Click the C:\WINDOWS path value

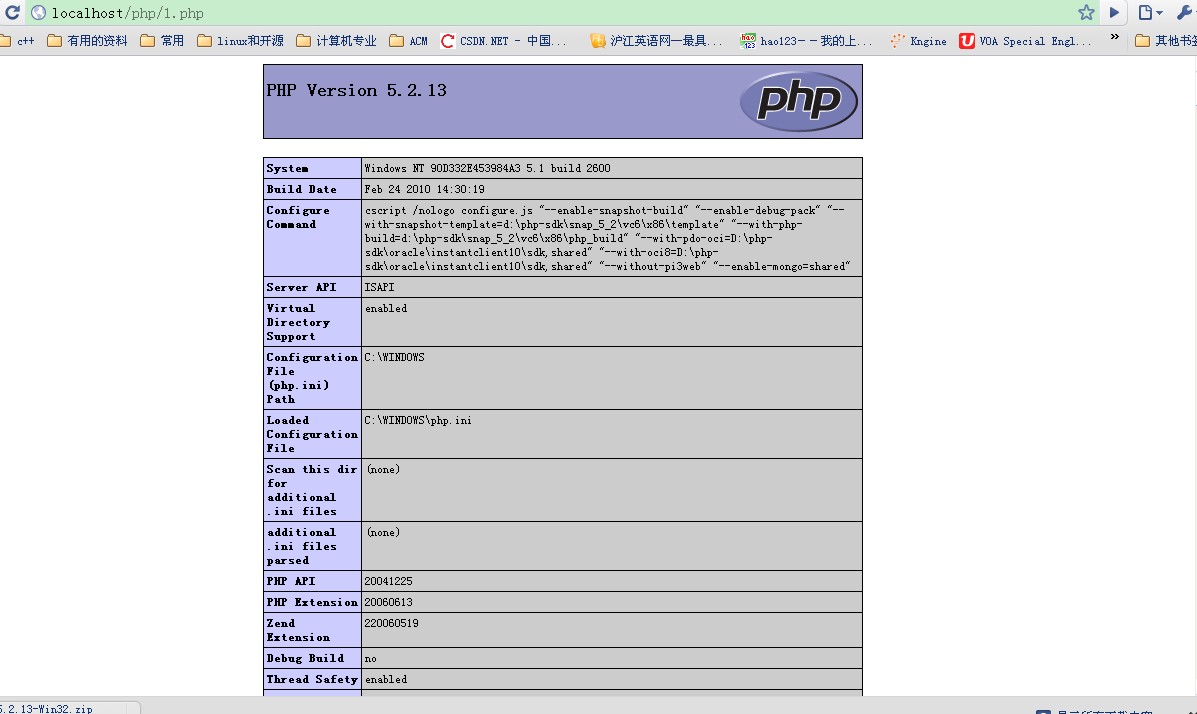pyautogui.click(x=395, y=357)
